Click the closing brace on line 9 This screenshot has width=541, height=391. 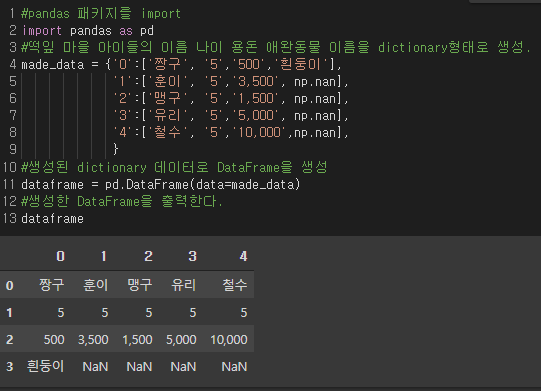click(x=116, y=149)
